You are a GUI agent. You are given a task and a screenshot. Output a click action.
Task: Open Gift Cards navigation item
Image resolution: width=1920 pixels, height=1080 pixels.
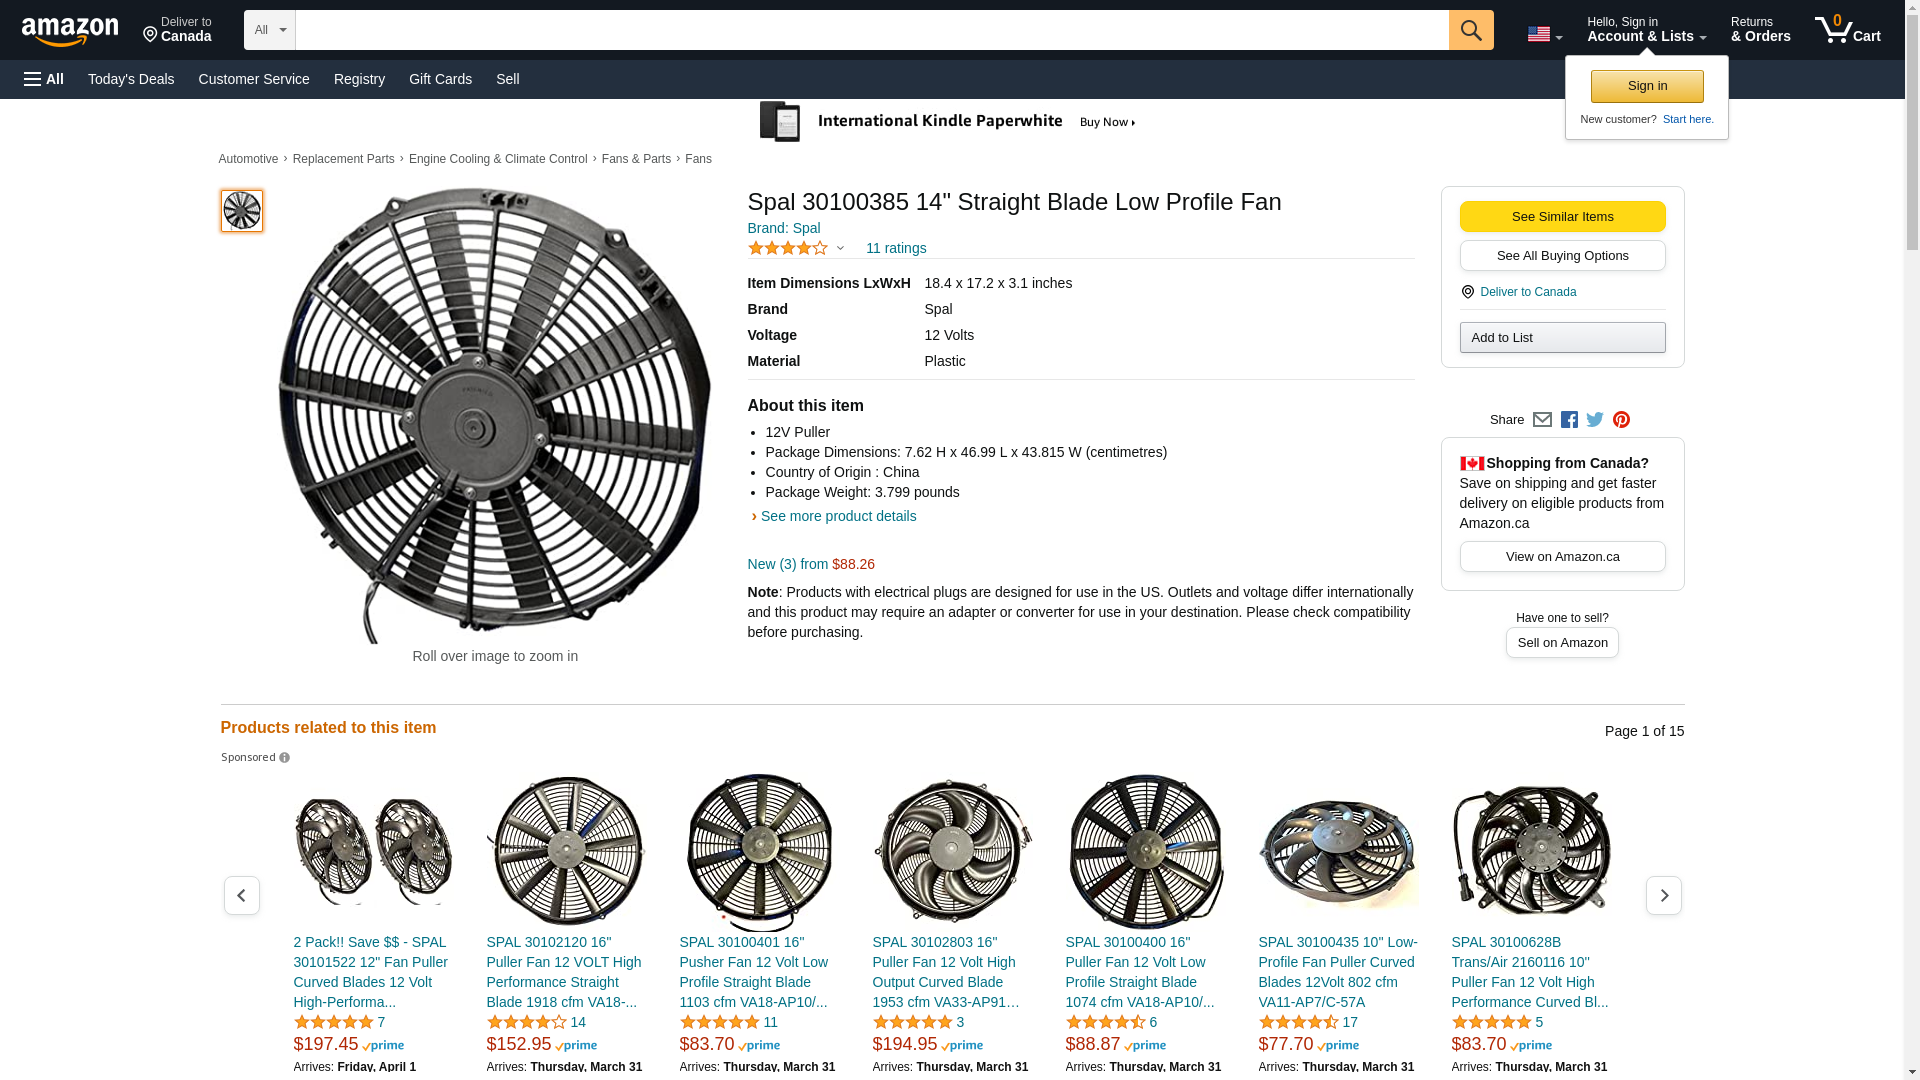(x=440, y=79)
